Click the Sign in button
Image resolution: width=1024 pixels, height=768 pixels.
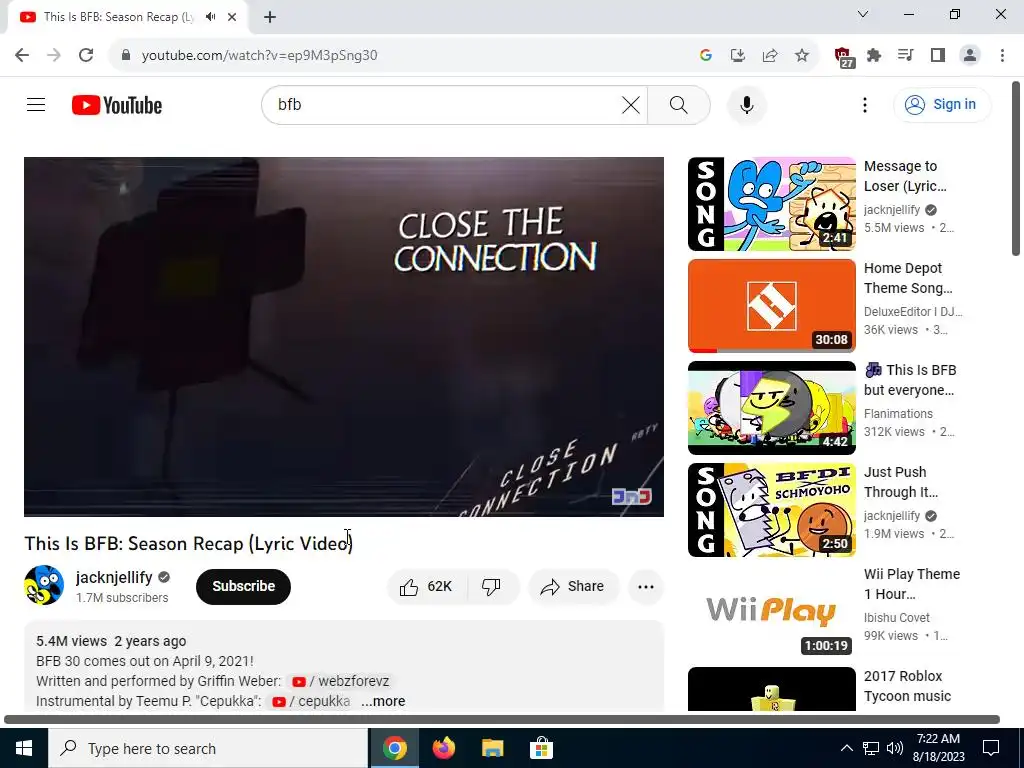[x=942, y=104]
